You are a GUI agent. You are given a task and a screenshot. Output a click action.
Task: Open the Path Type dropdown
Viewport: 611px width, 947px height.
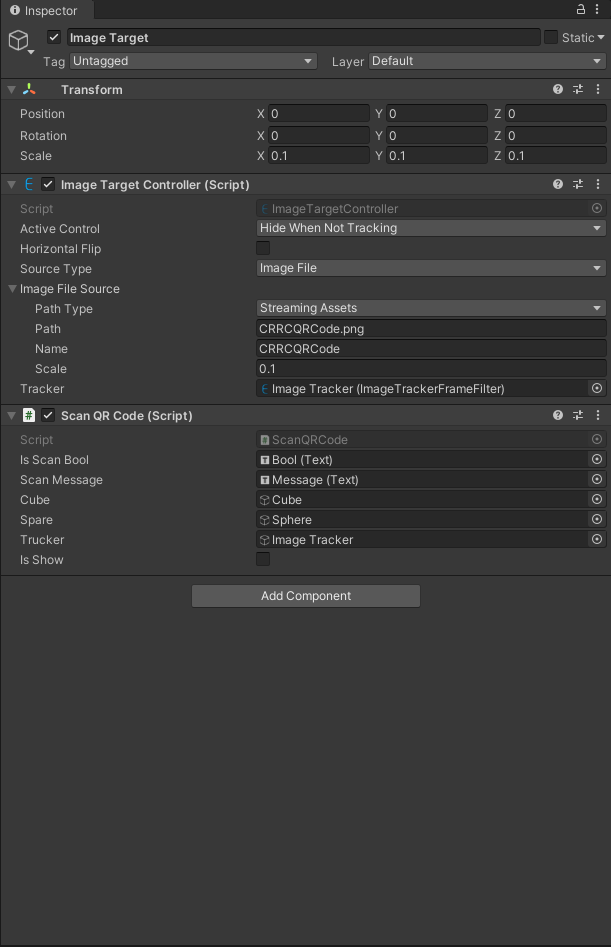click(430, 308)
